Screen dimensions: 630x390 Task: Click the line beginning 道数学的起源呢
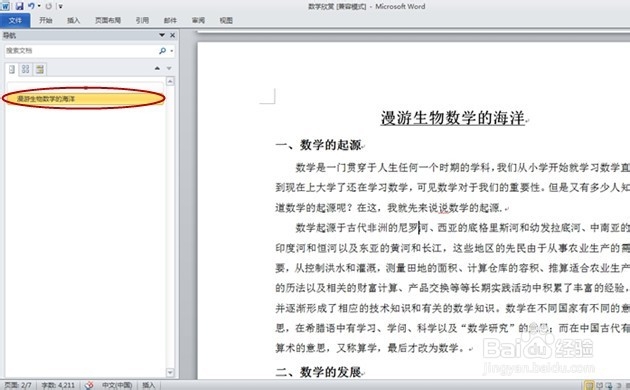(389, 208)
